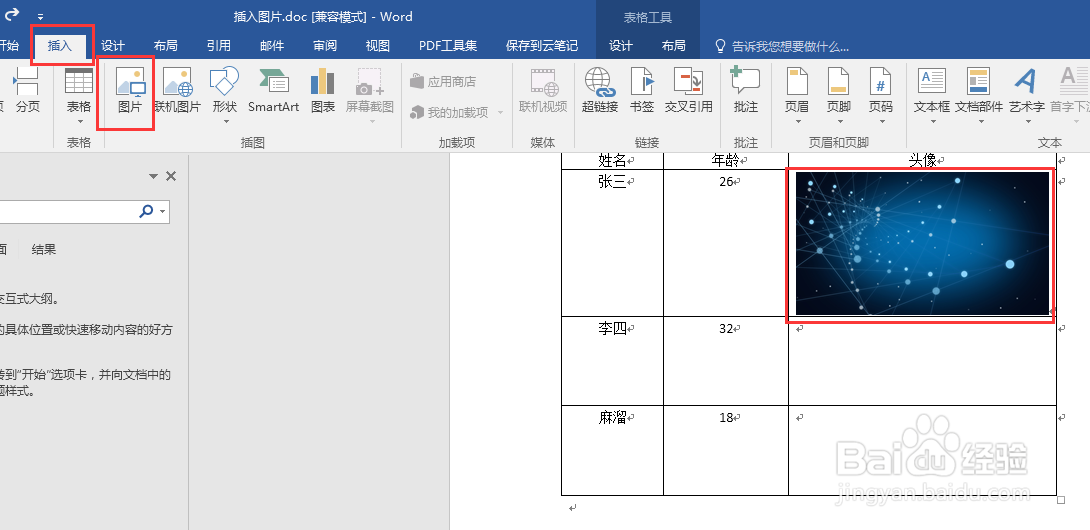Click the table resize handle at bottom-right
1090x530 pixels.
1061,499
